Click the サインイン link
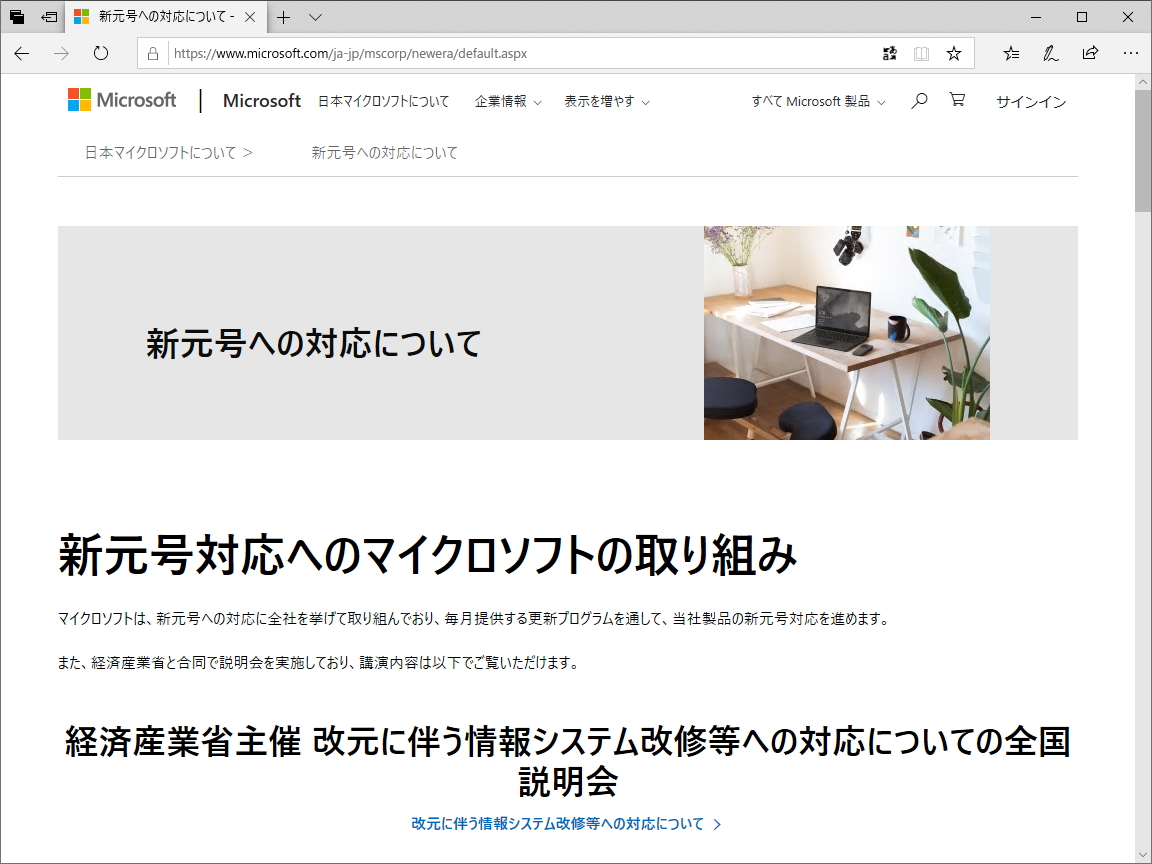The width and height of the screenshot is (1152, 864). coord(1031,101)
